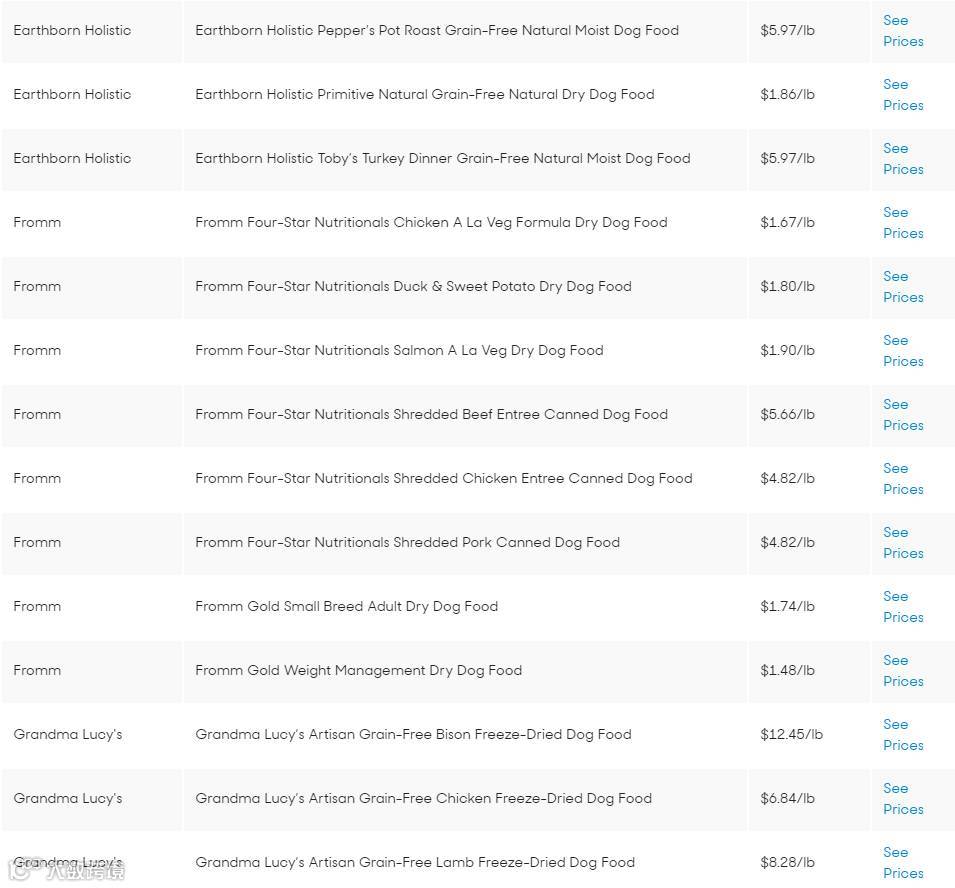Screen dimensions: 955x888
Task: Select Fromm Shredded Pork Canned Dog Food name
Action: (x=407, y=542)
